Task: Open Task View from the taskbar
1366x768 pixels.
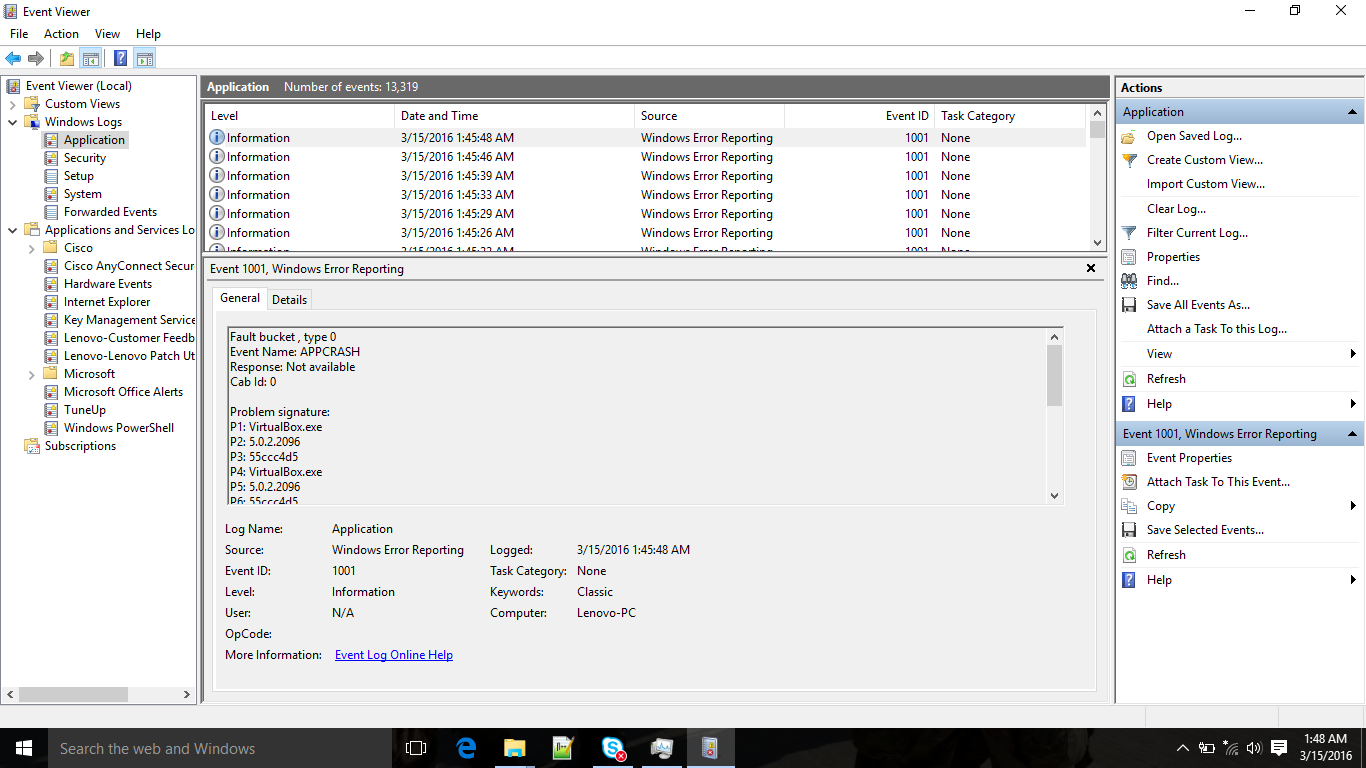Action: [416, 748]
